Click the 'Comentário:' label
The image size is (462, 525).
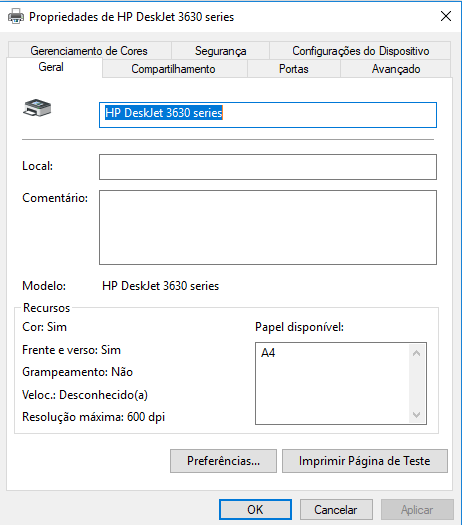(55, 198)
